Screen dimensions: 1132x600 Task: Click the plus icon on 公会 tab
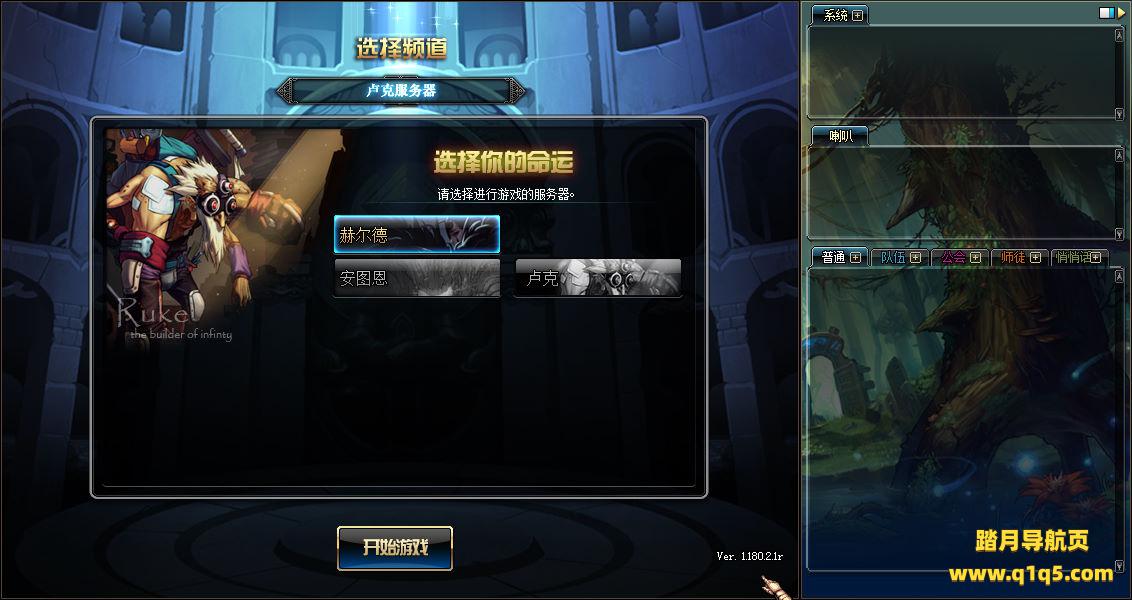[975, 257]
